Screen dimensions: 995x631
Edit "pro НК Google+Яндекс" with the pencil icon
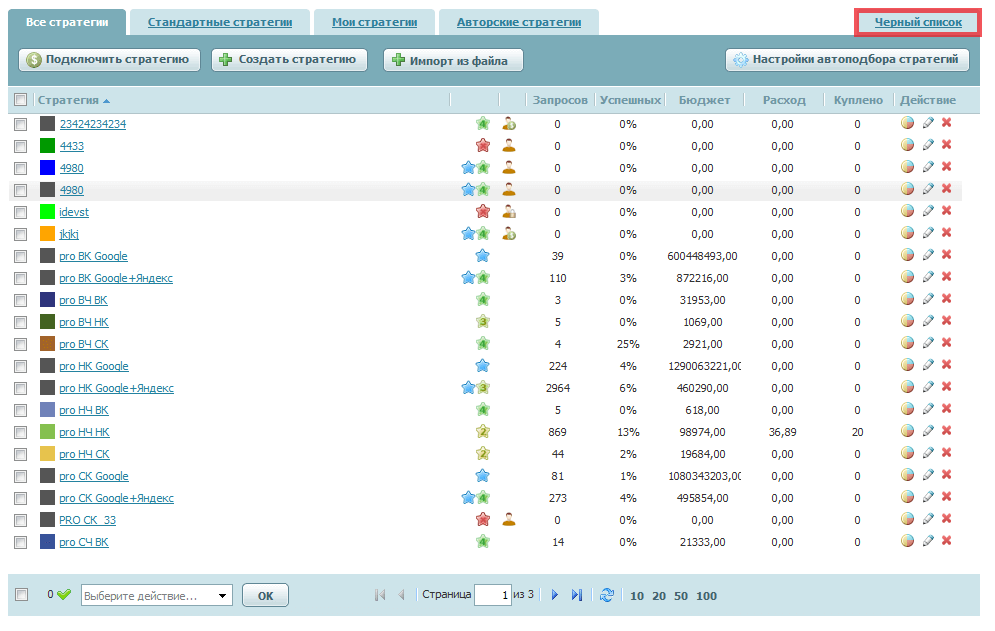click(x=928, y=387)
